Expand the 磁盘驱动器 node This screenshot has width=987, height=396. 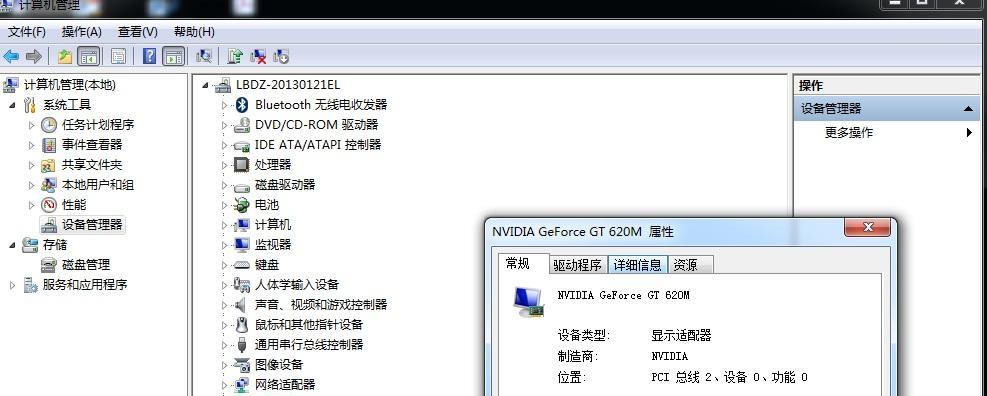[225, 185]
